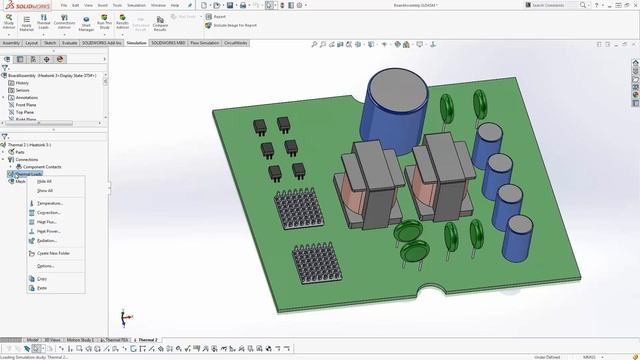
Task: Open the Results Advisor dropdown arrow
Action: pyautogui.click(x=122, y=35)
